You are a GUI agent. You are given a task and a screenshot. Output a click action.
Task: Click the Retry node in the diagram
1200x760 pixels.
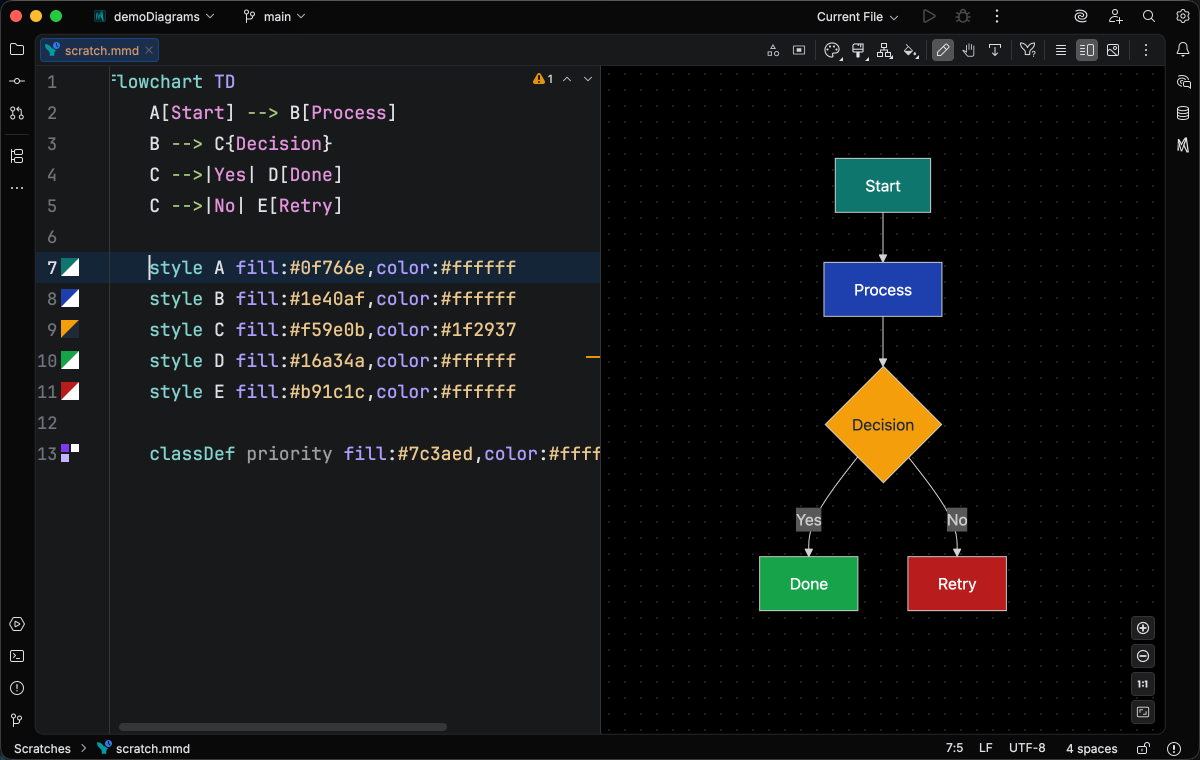point(957,584)
